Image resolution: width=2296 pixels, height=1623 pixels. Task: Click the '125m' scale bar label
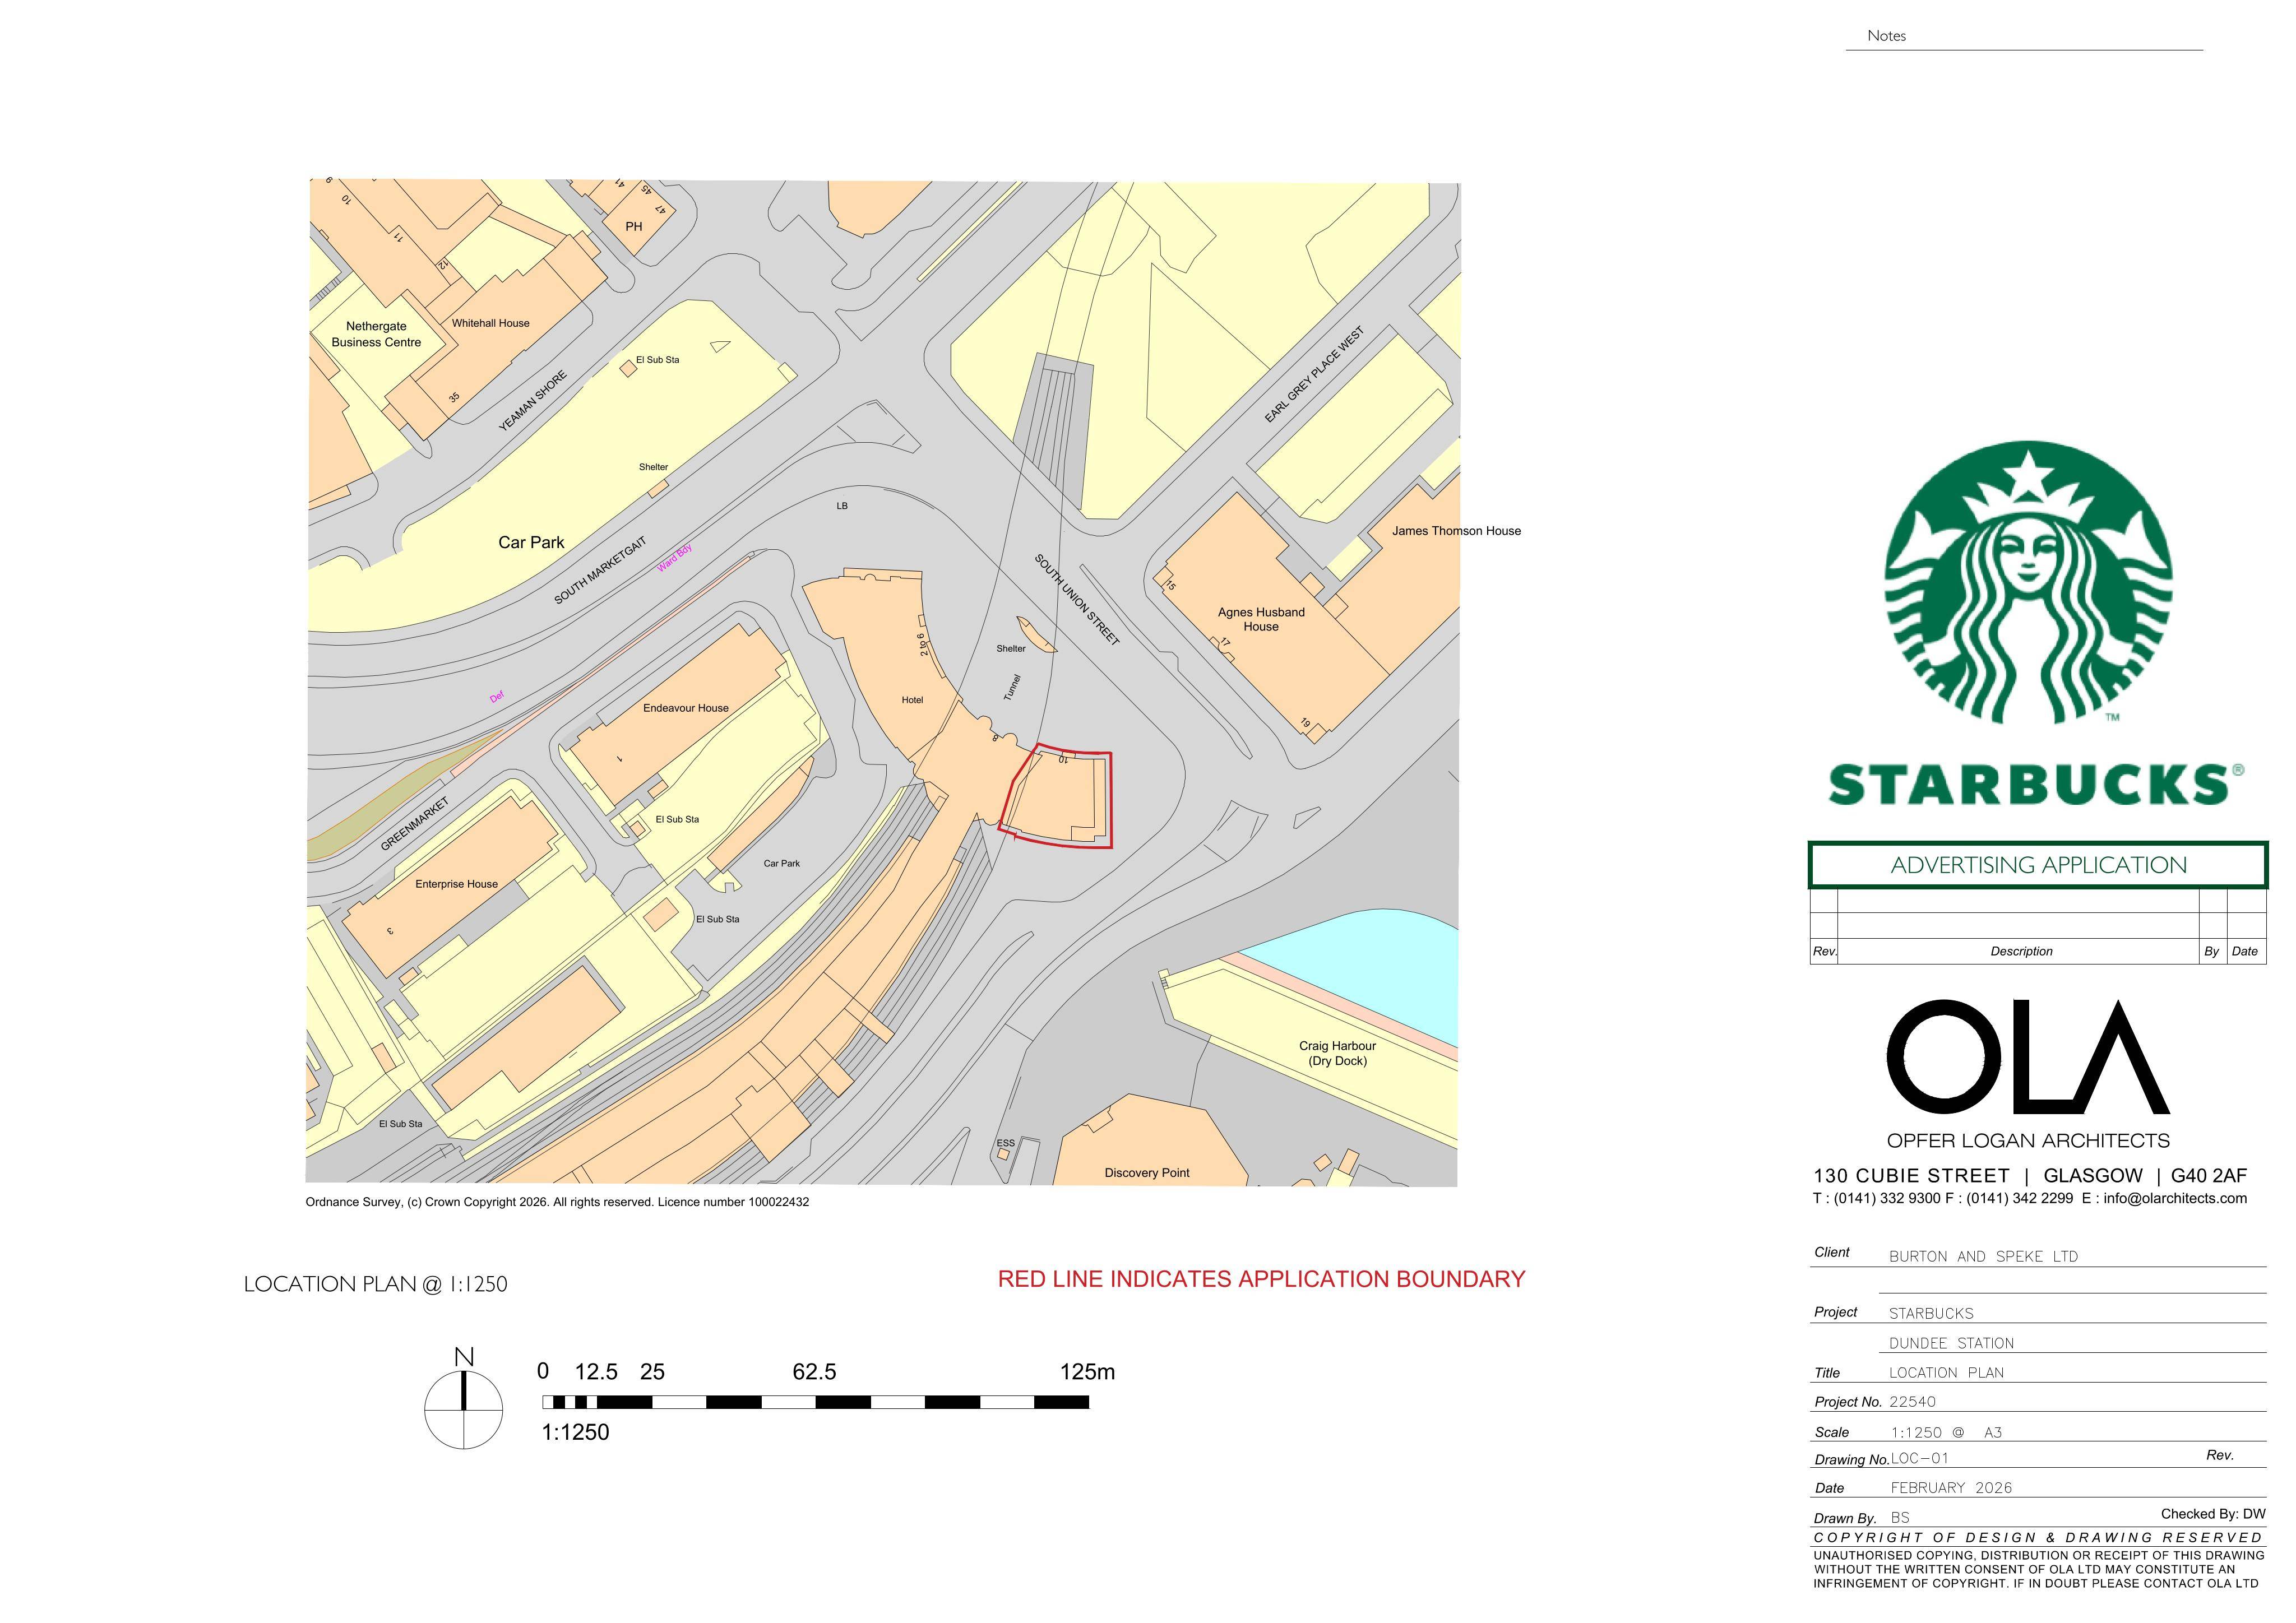click(1087, 1372)
